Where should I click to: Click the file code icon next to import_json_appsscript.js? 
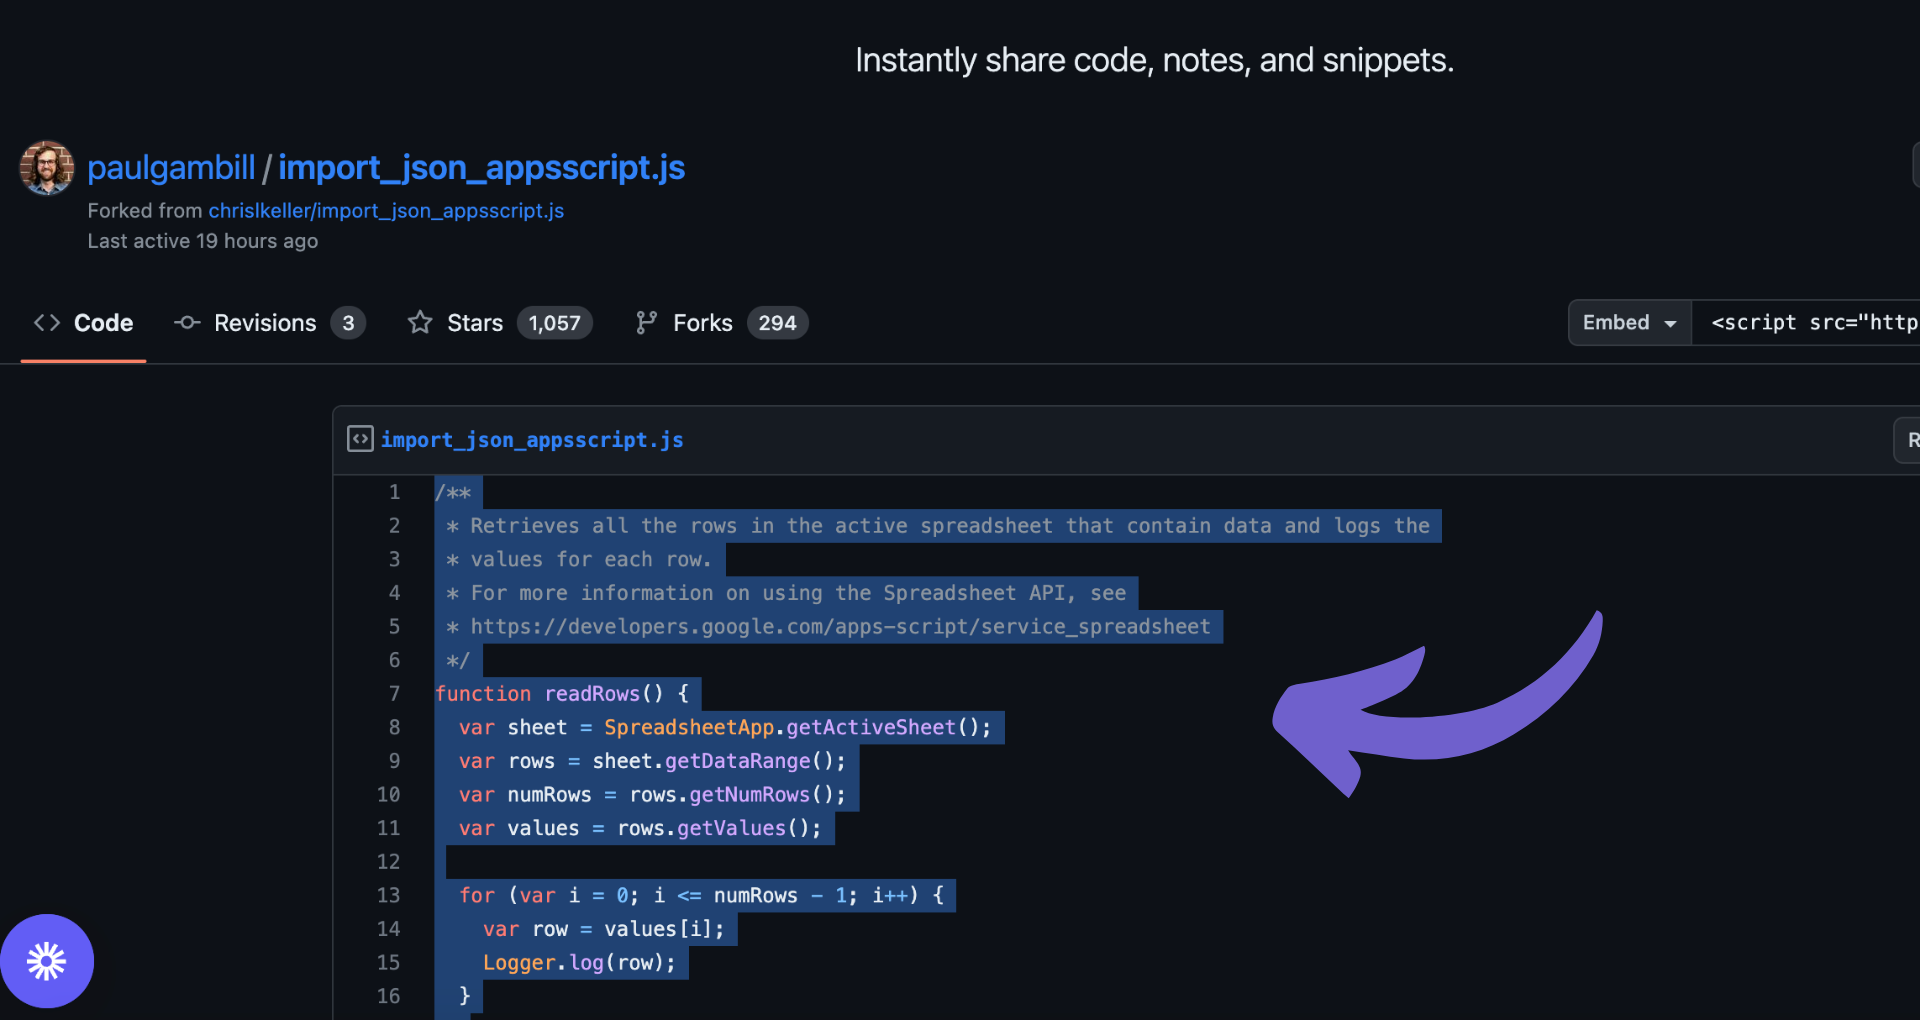(x=359, y=438)
